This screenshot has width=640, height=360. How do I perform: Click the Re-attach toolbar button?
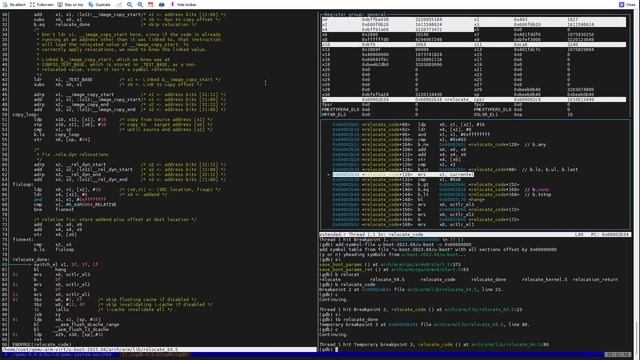point(14,4)
